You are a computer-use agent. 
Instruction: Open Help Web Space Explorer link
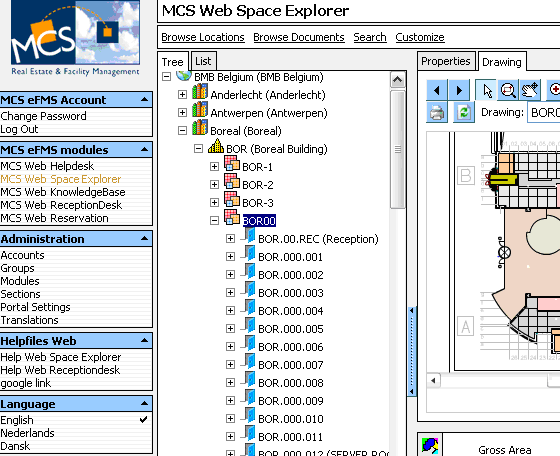coord(61,357)
